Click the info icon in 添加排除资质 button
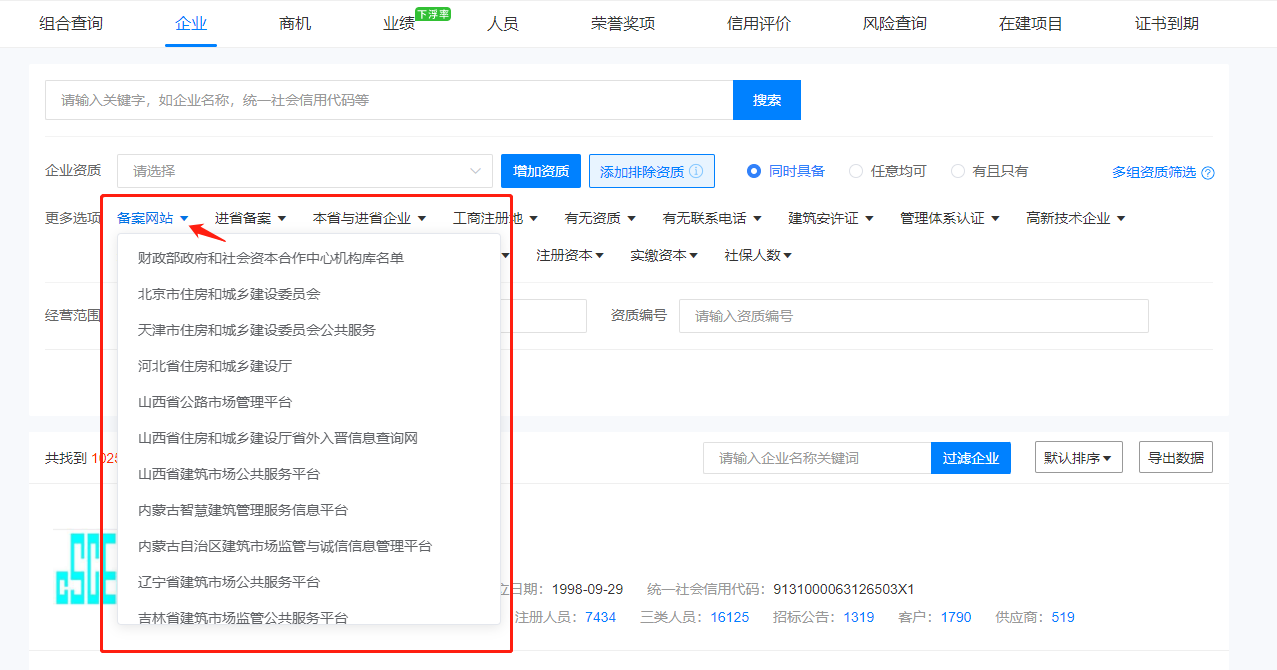The width and height of the screenshot is (1277, 670). click(x=696, y=171)
